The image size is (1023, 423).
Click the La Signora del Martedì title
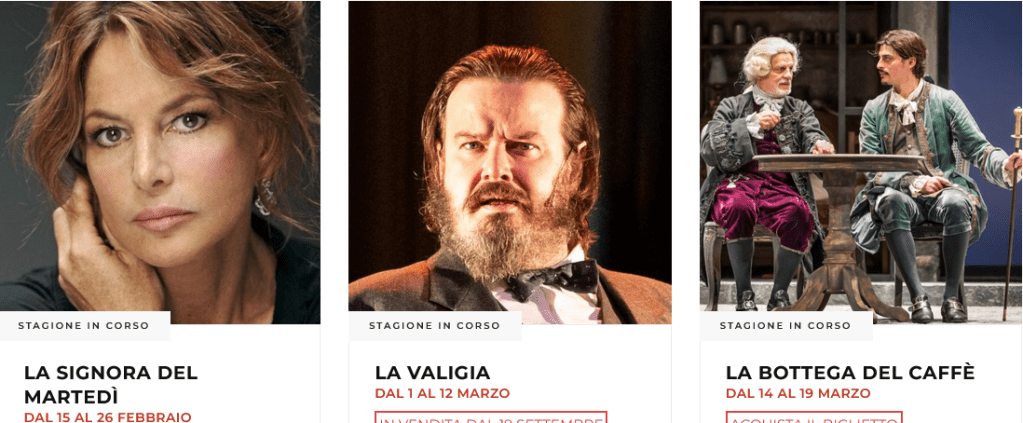(x=111, y=384)
